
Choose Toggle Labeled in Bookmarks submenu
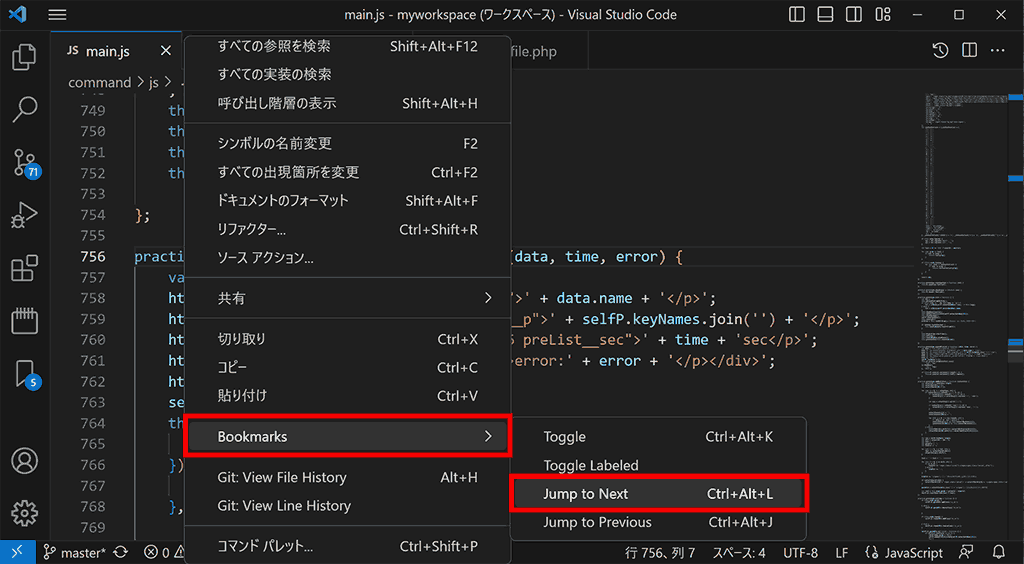pos(658,465)
